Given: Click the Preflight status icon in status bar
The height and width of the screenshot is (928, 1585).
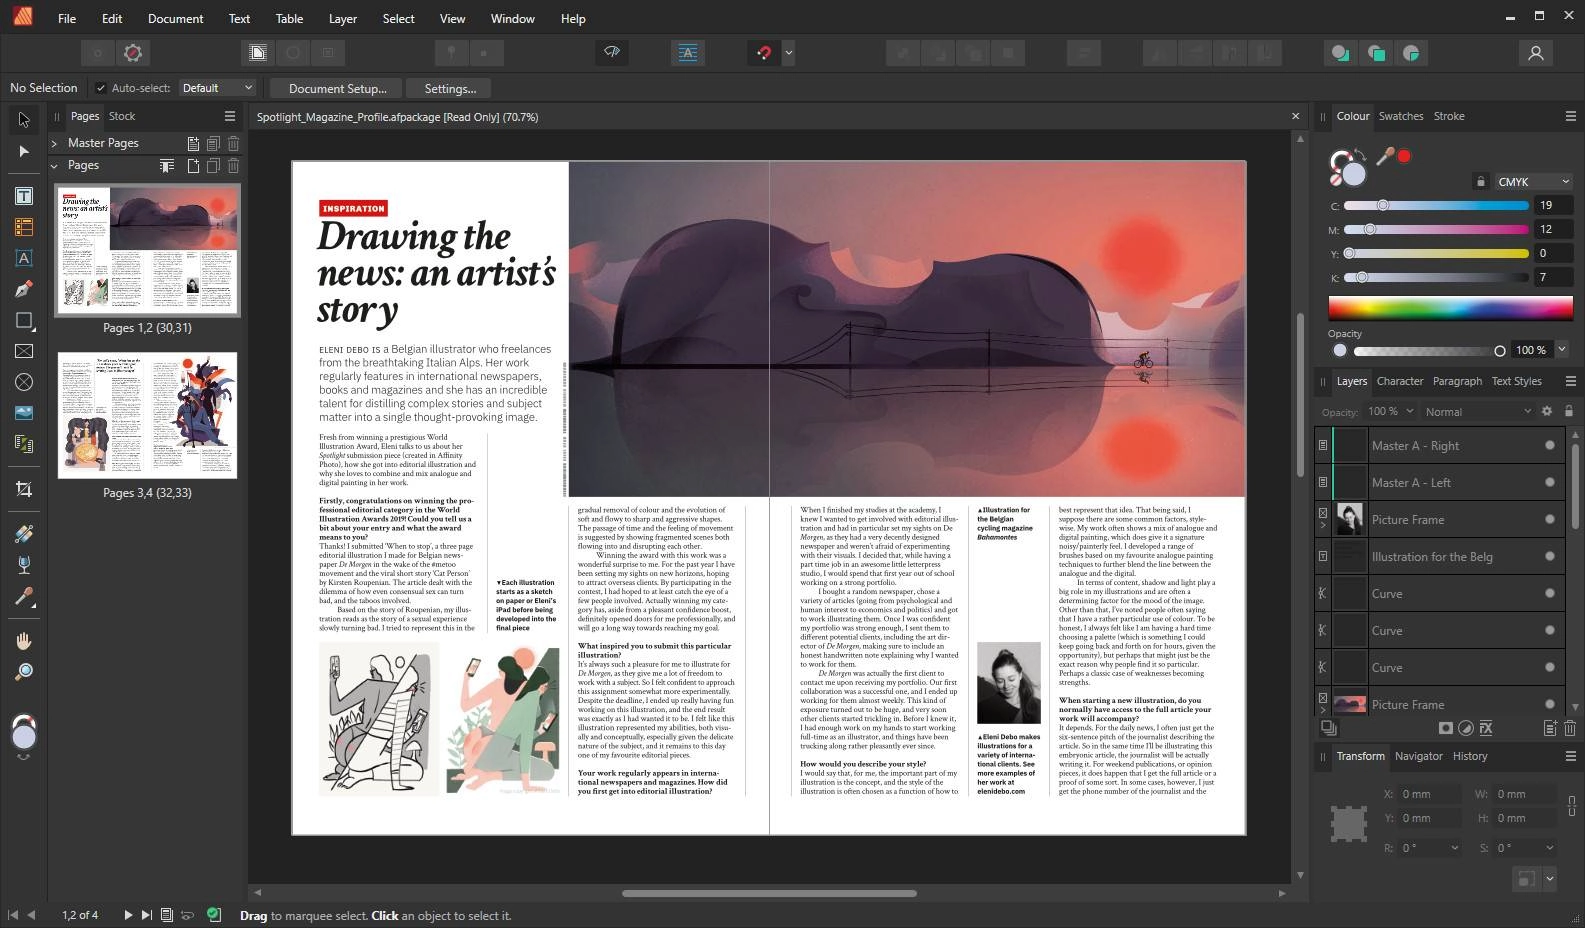Looking at the screenshot, I should pyautogui.click(x=213, y=914).
